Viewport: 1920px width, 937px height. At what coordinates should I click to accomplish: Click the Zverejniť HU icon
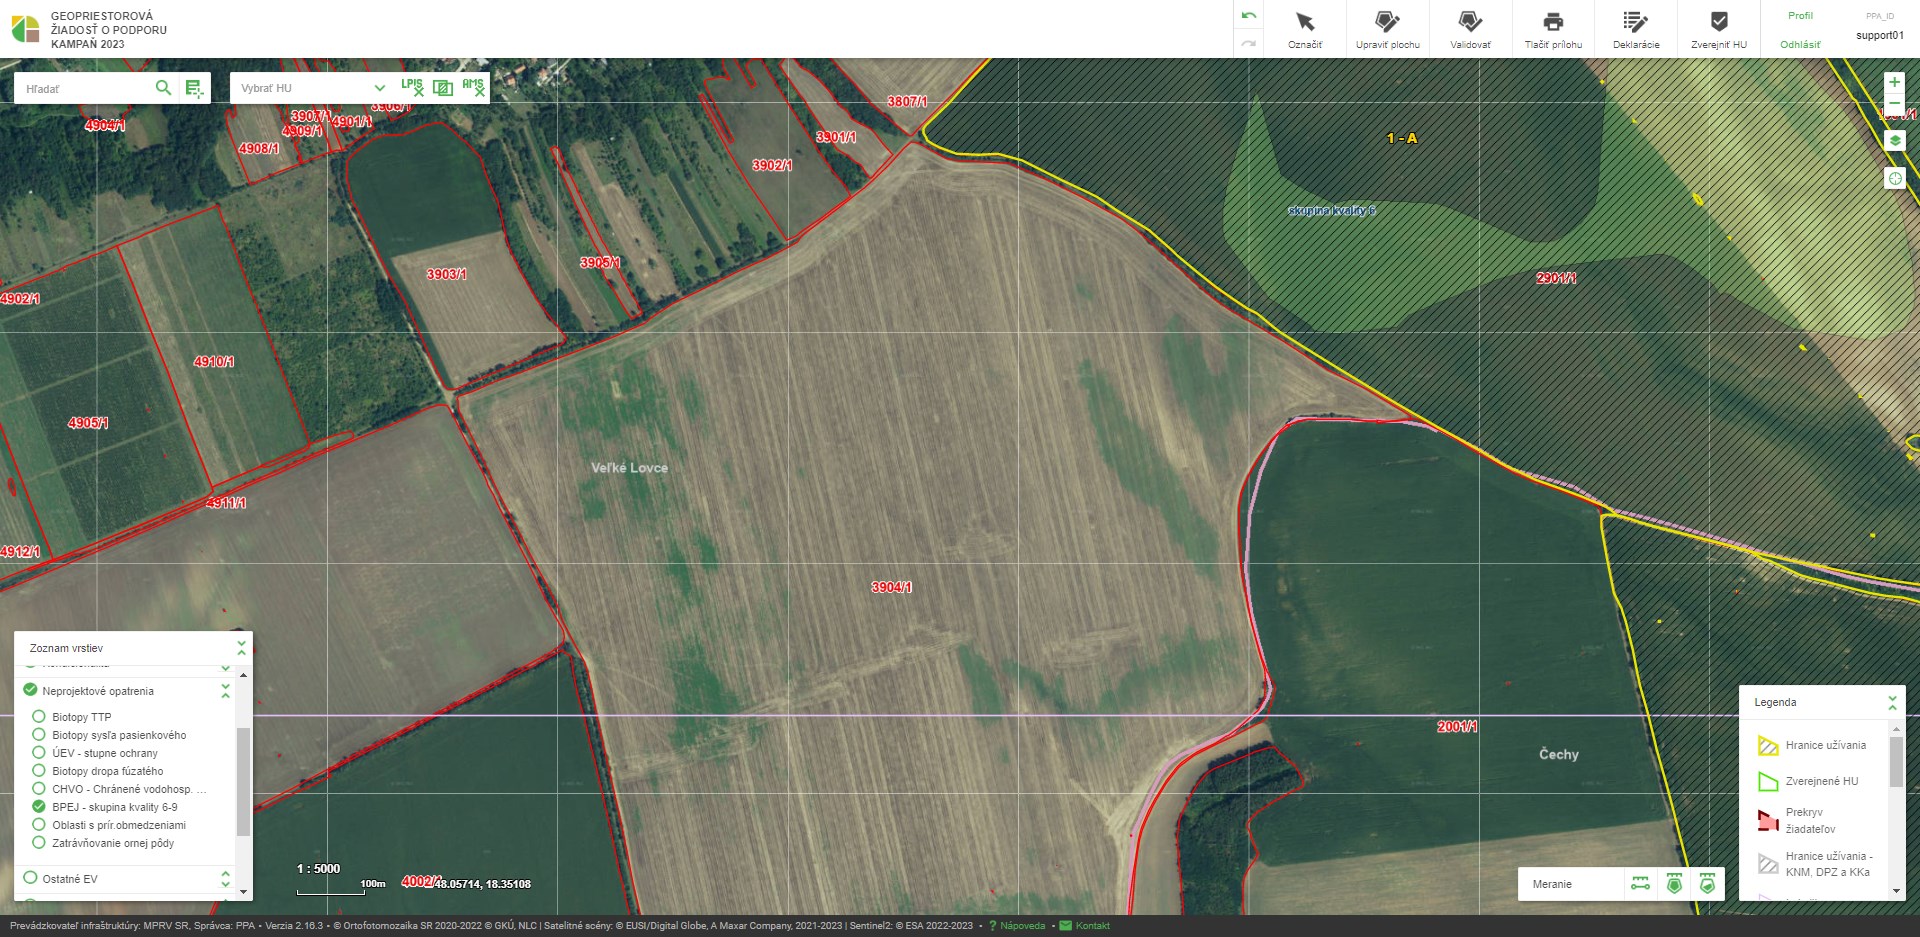click(1719, 22)
